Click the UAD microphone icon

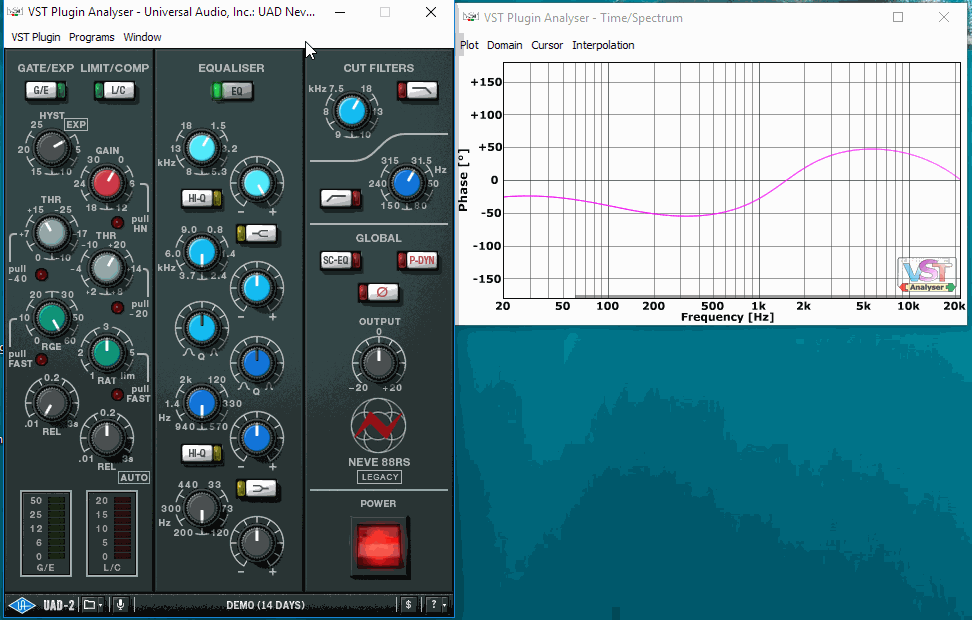(120, 604)
